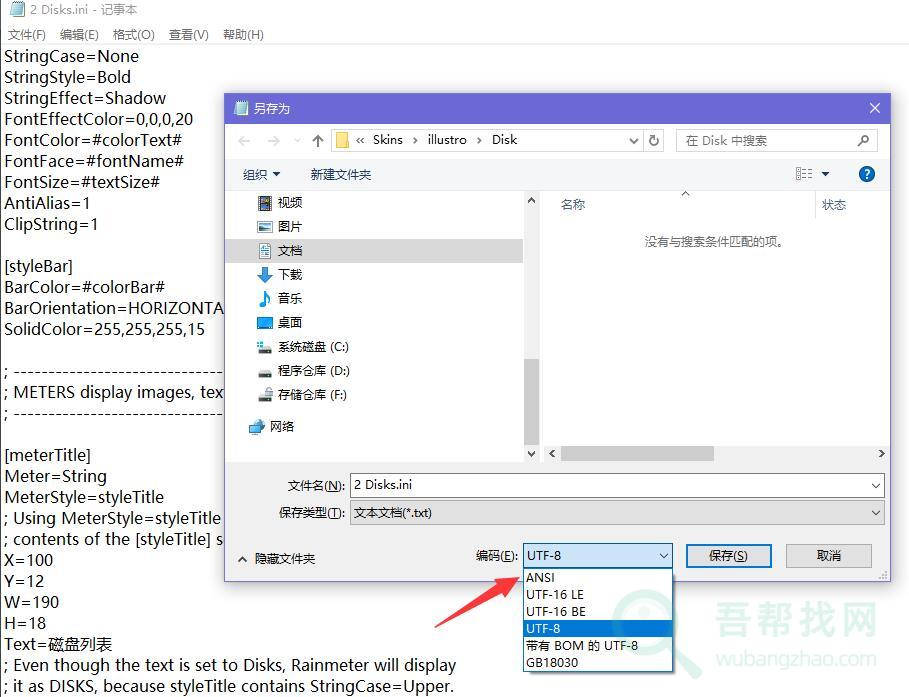Open the 格式(O) menu

[132, 35]
